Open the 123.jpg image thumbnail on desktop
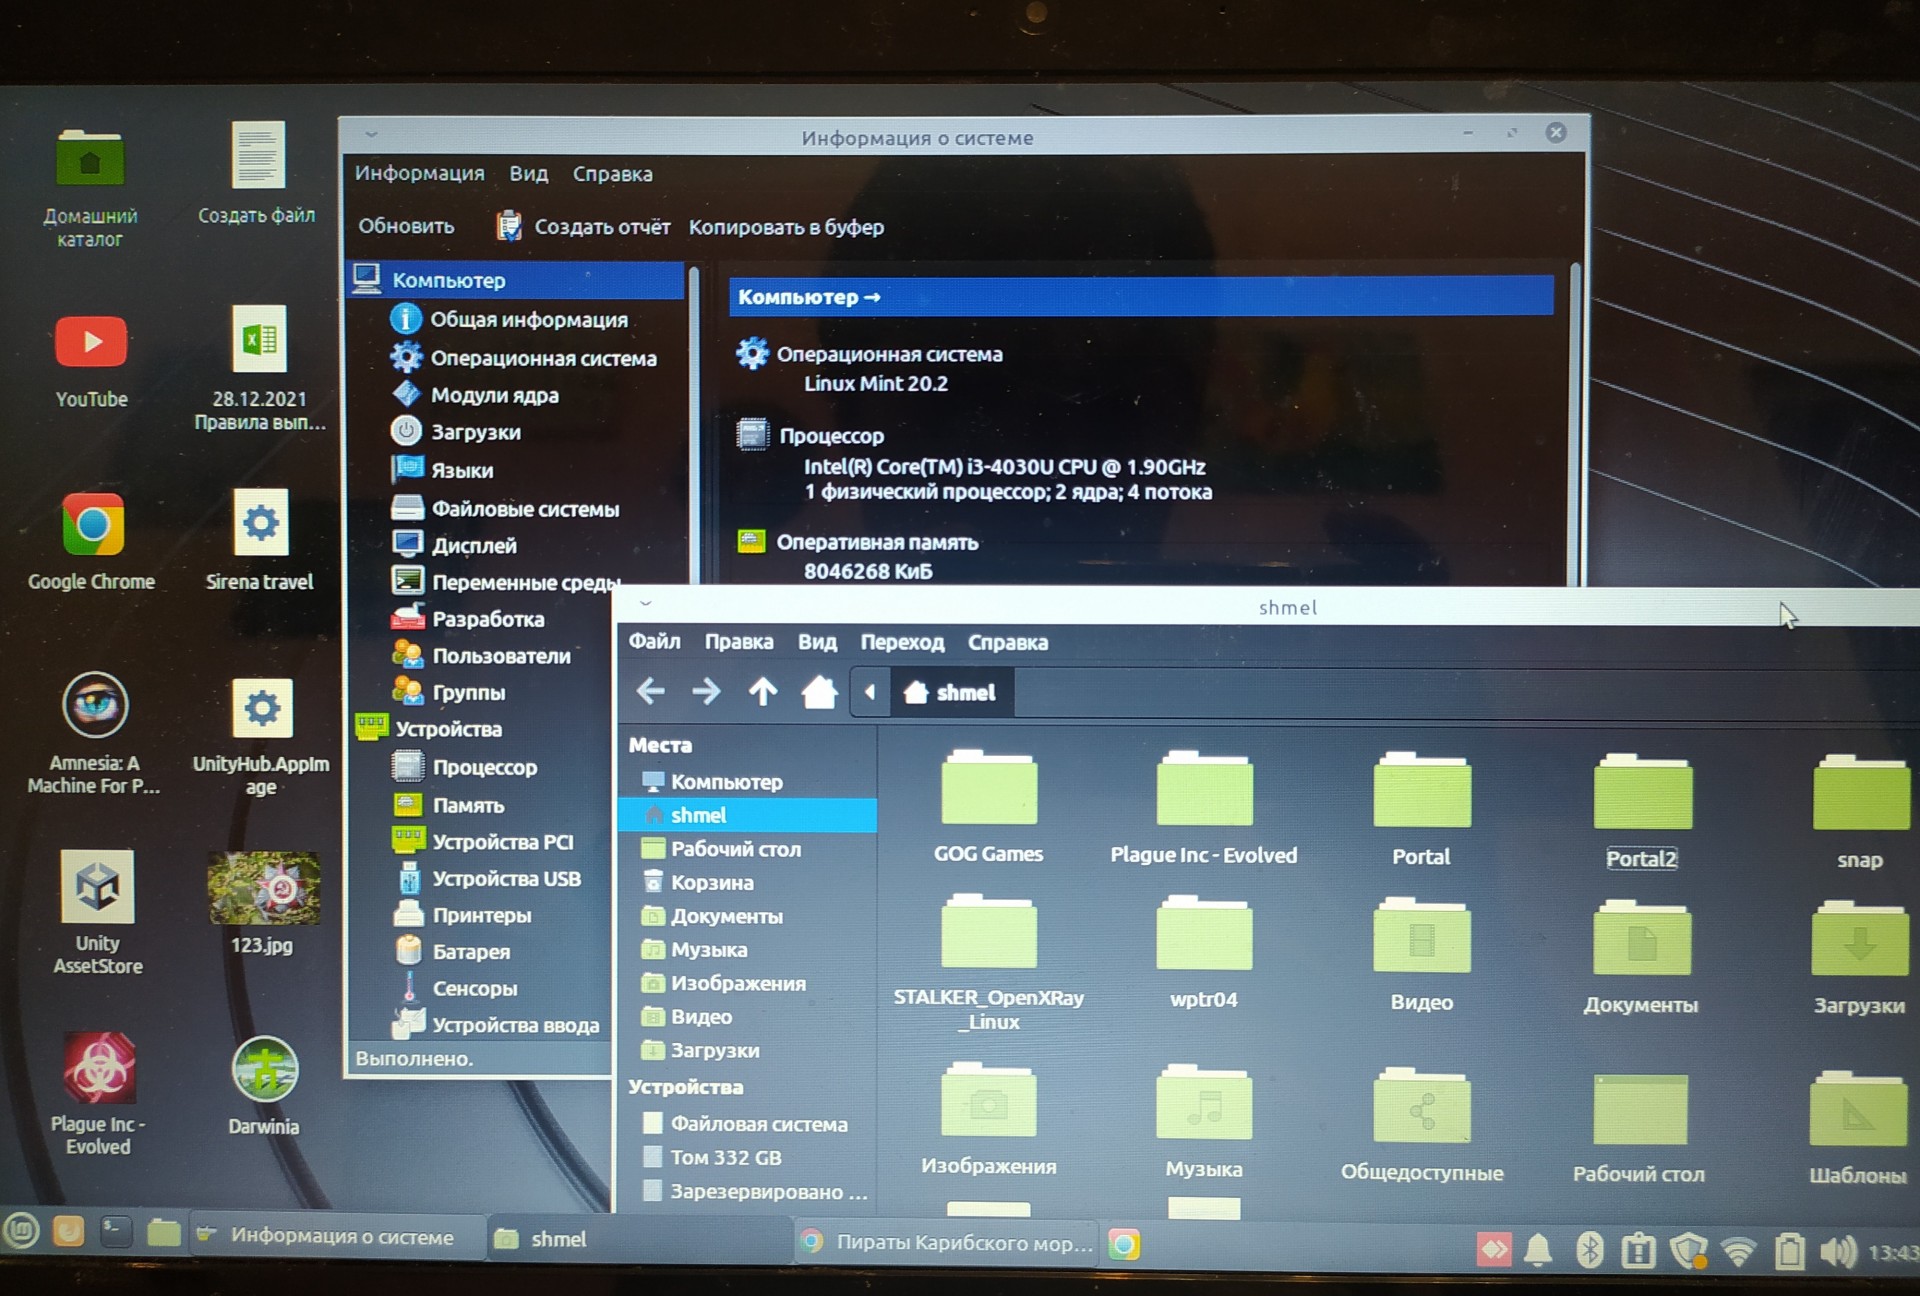This screenshot has height=1296, width=1920. coord(263,902)
